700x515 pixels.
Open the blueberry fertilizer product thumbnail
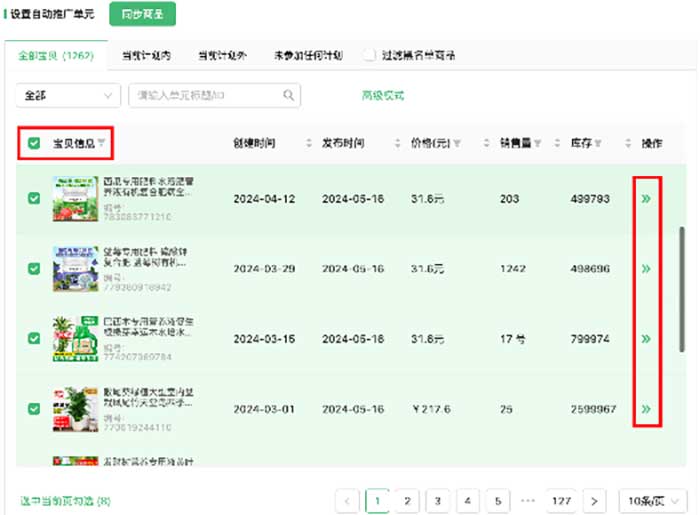point(75,269)
